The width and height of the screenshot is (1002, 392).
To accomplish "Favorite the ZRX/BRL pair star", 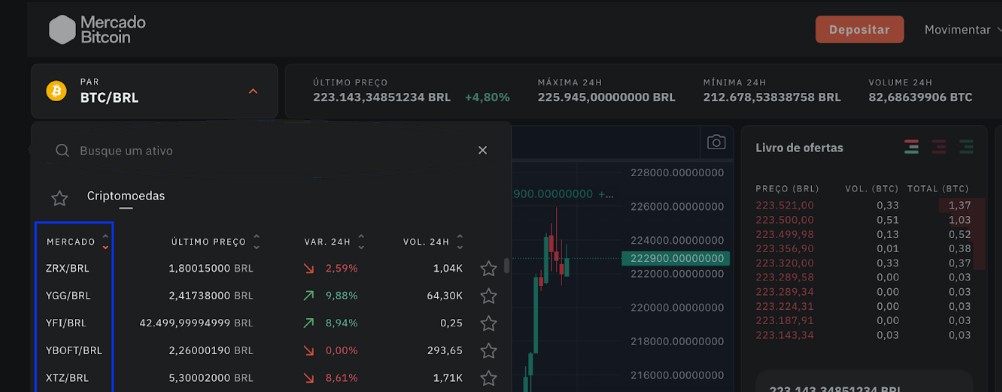I will 489,269.
